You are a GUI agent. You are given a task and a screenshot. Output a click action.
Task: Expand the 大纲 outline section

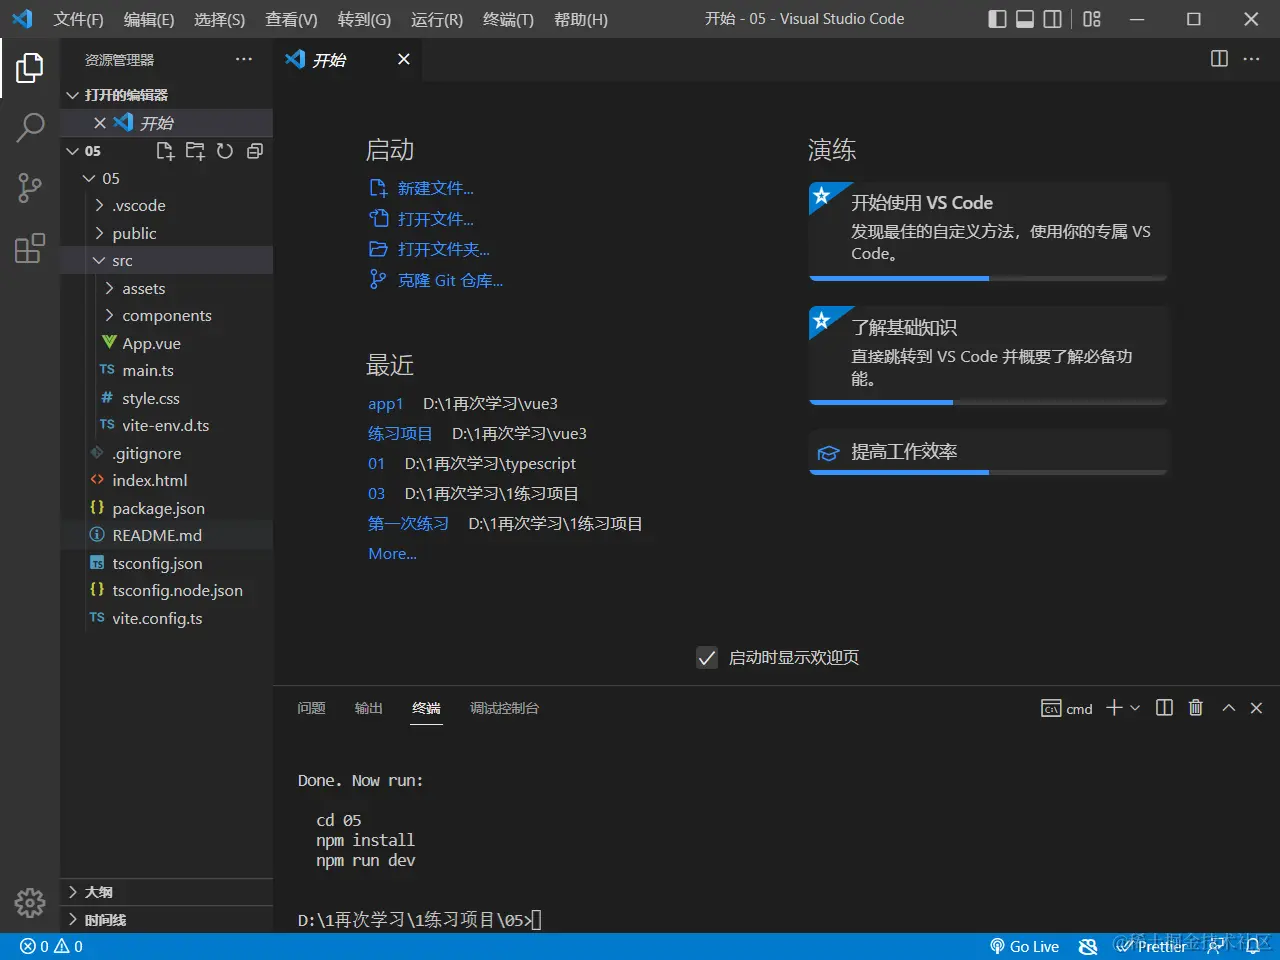tap(166, 892)
